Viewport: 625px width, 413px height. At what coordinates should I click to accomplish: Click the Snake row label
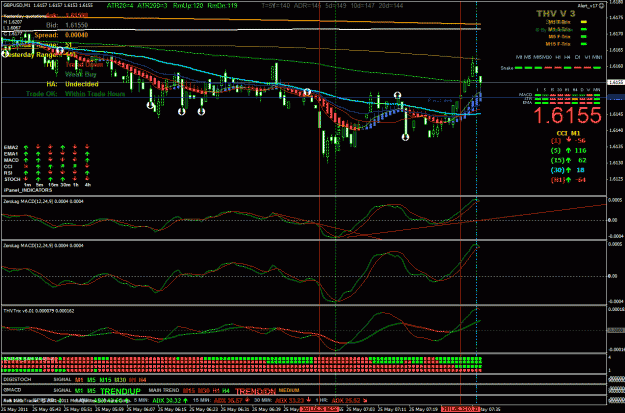(x=506, y=68)
